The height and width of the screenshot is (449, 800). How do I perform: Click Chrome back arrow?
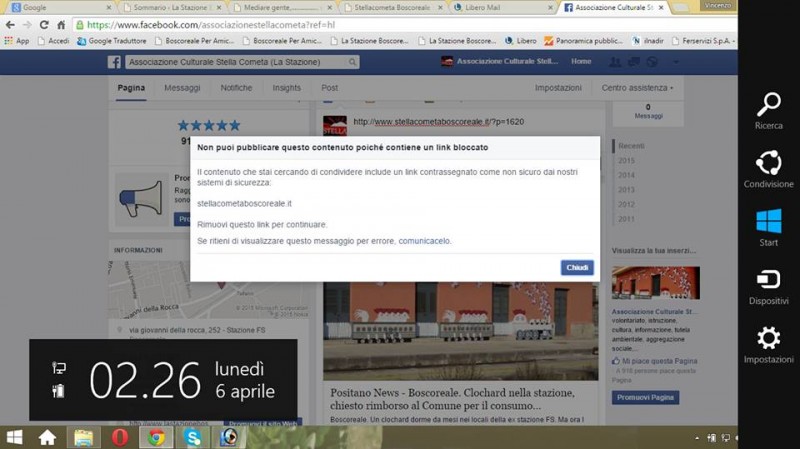tap(10, 24)
